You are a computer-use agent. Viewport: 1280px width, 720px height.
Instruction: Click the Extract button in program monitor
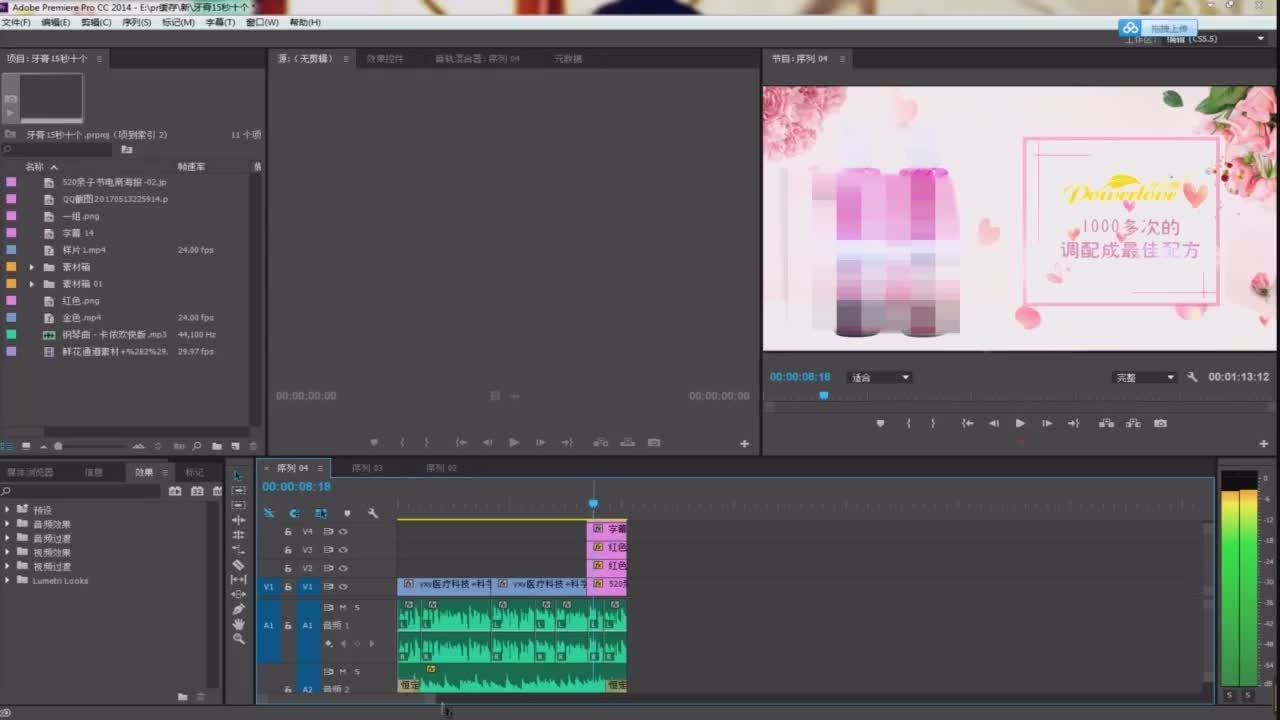click(x=1133, y=423)
